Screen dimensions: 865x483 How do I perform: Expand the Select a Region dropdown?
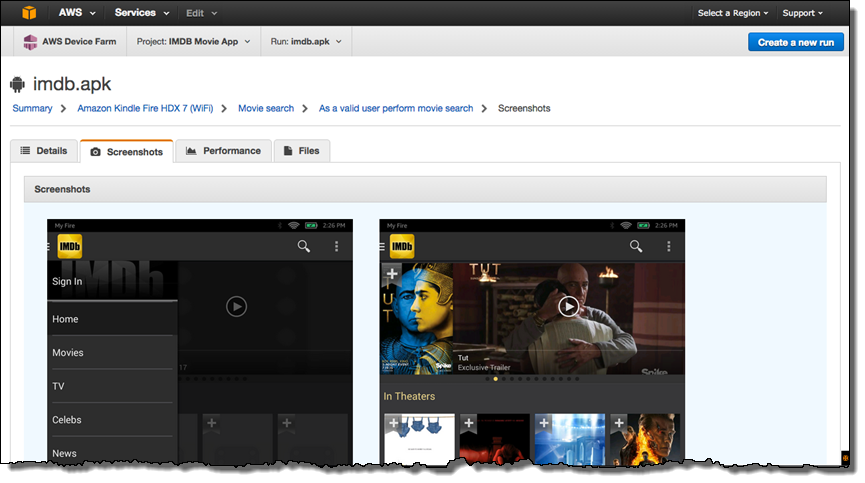733,13
